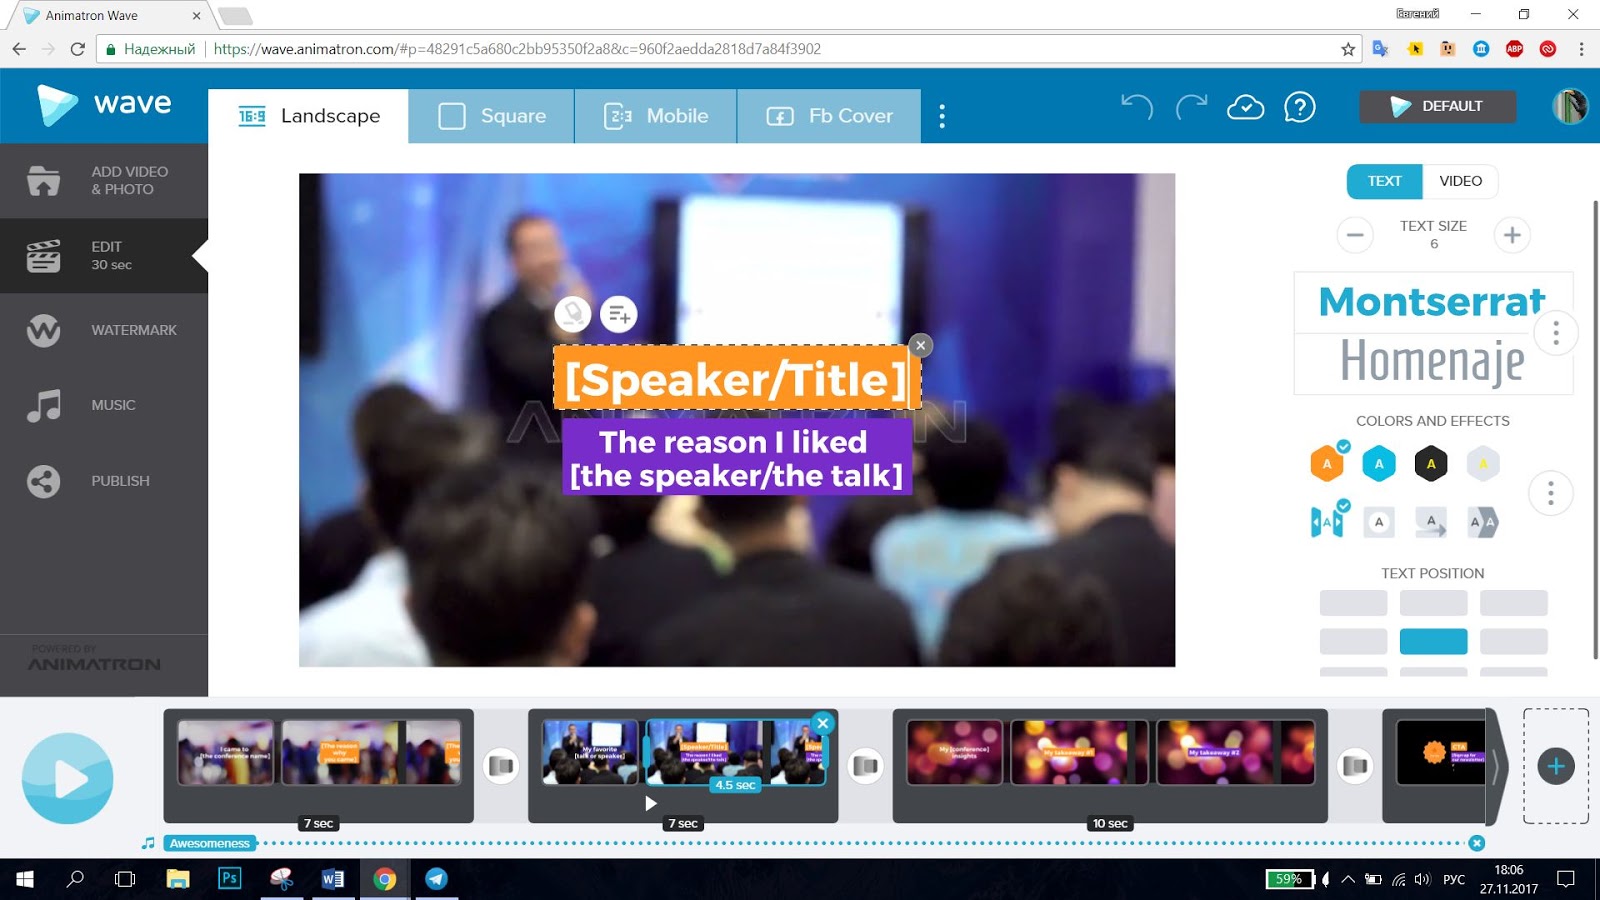The width and height of the screenshot is (1600, 900).
Task: Switch to Landscape format tab
Action: pyautogui.click(x=308, y=116)
